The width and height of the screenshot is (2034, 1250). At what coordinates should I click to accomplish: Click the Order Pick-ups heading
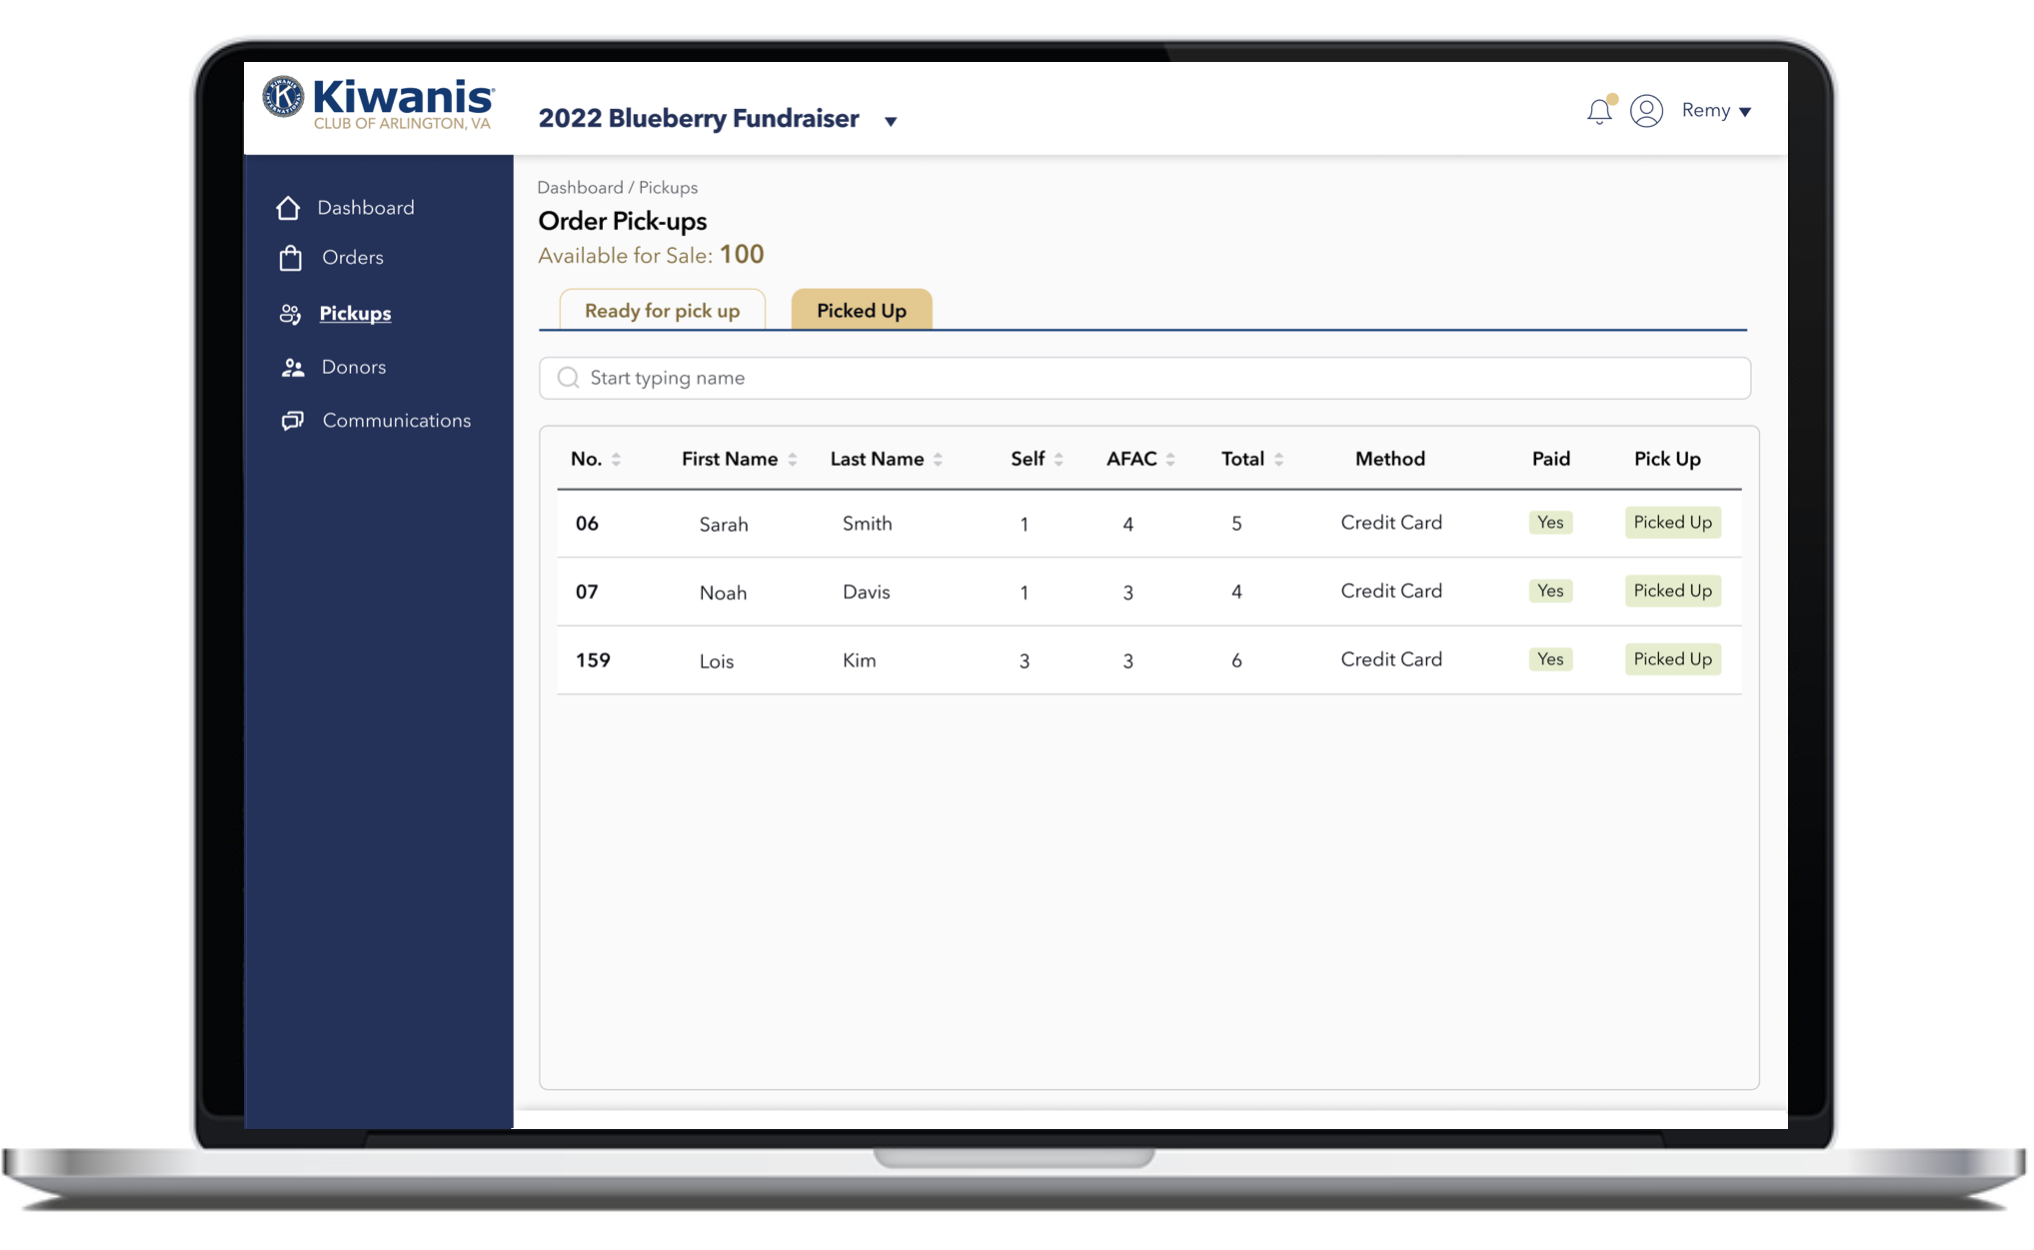click(622, 221)
